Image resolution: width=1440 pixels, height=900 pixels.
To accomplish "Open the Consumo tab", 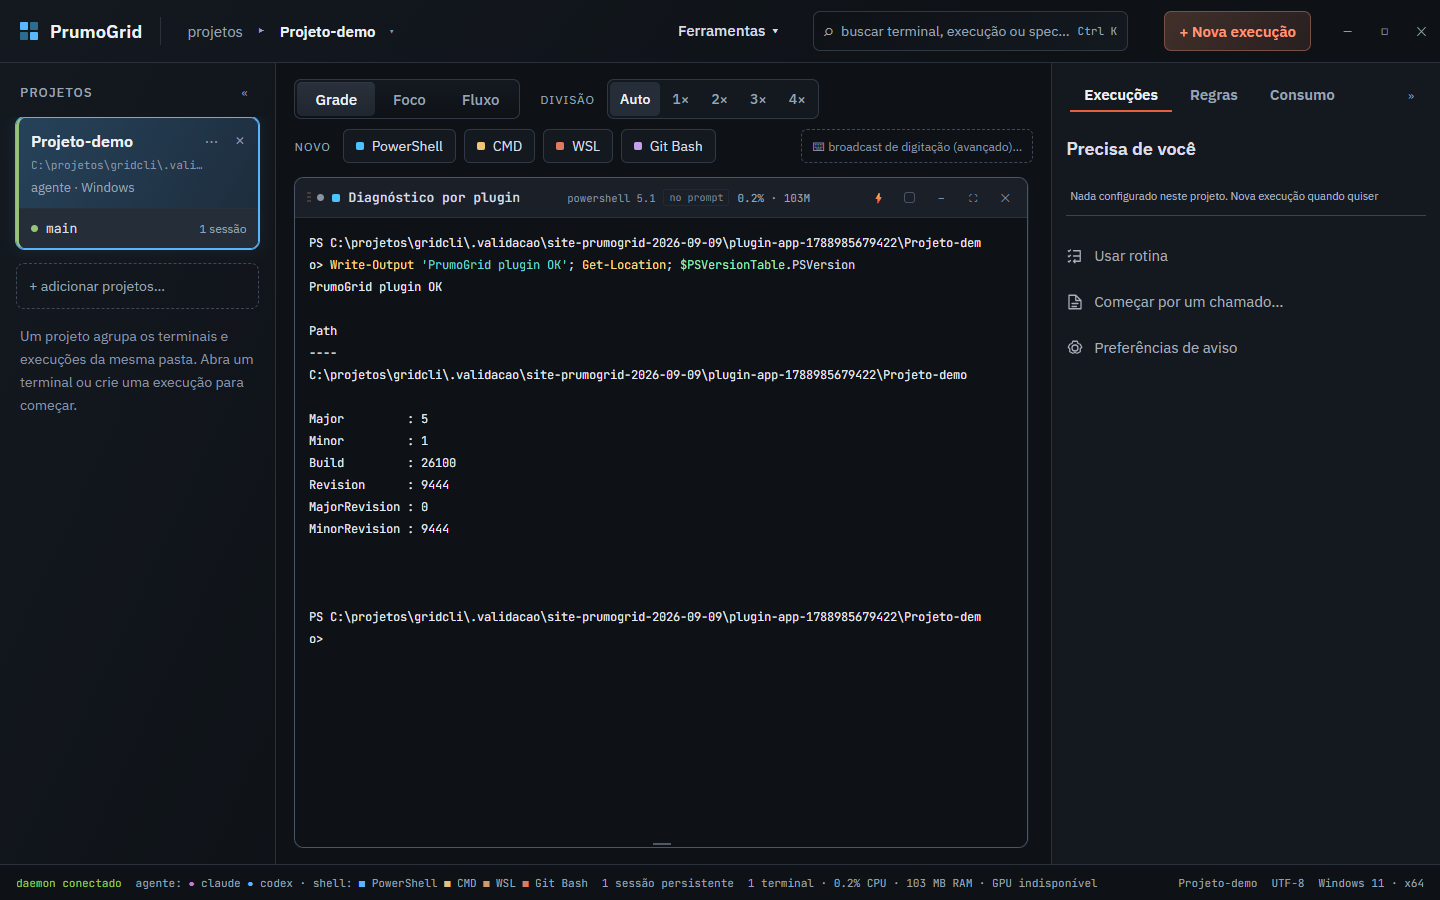I will (1302, 95).
